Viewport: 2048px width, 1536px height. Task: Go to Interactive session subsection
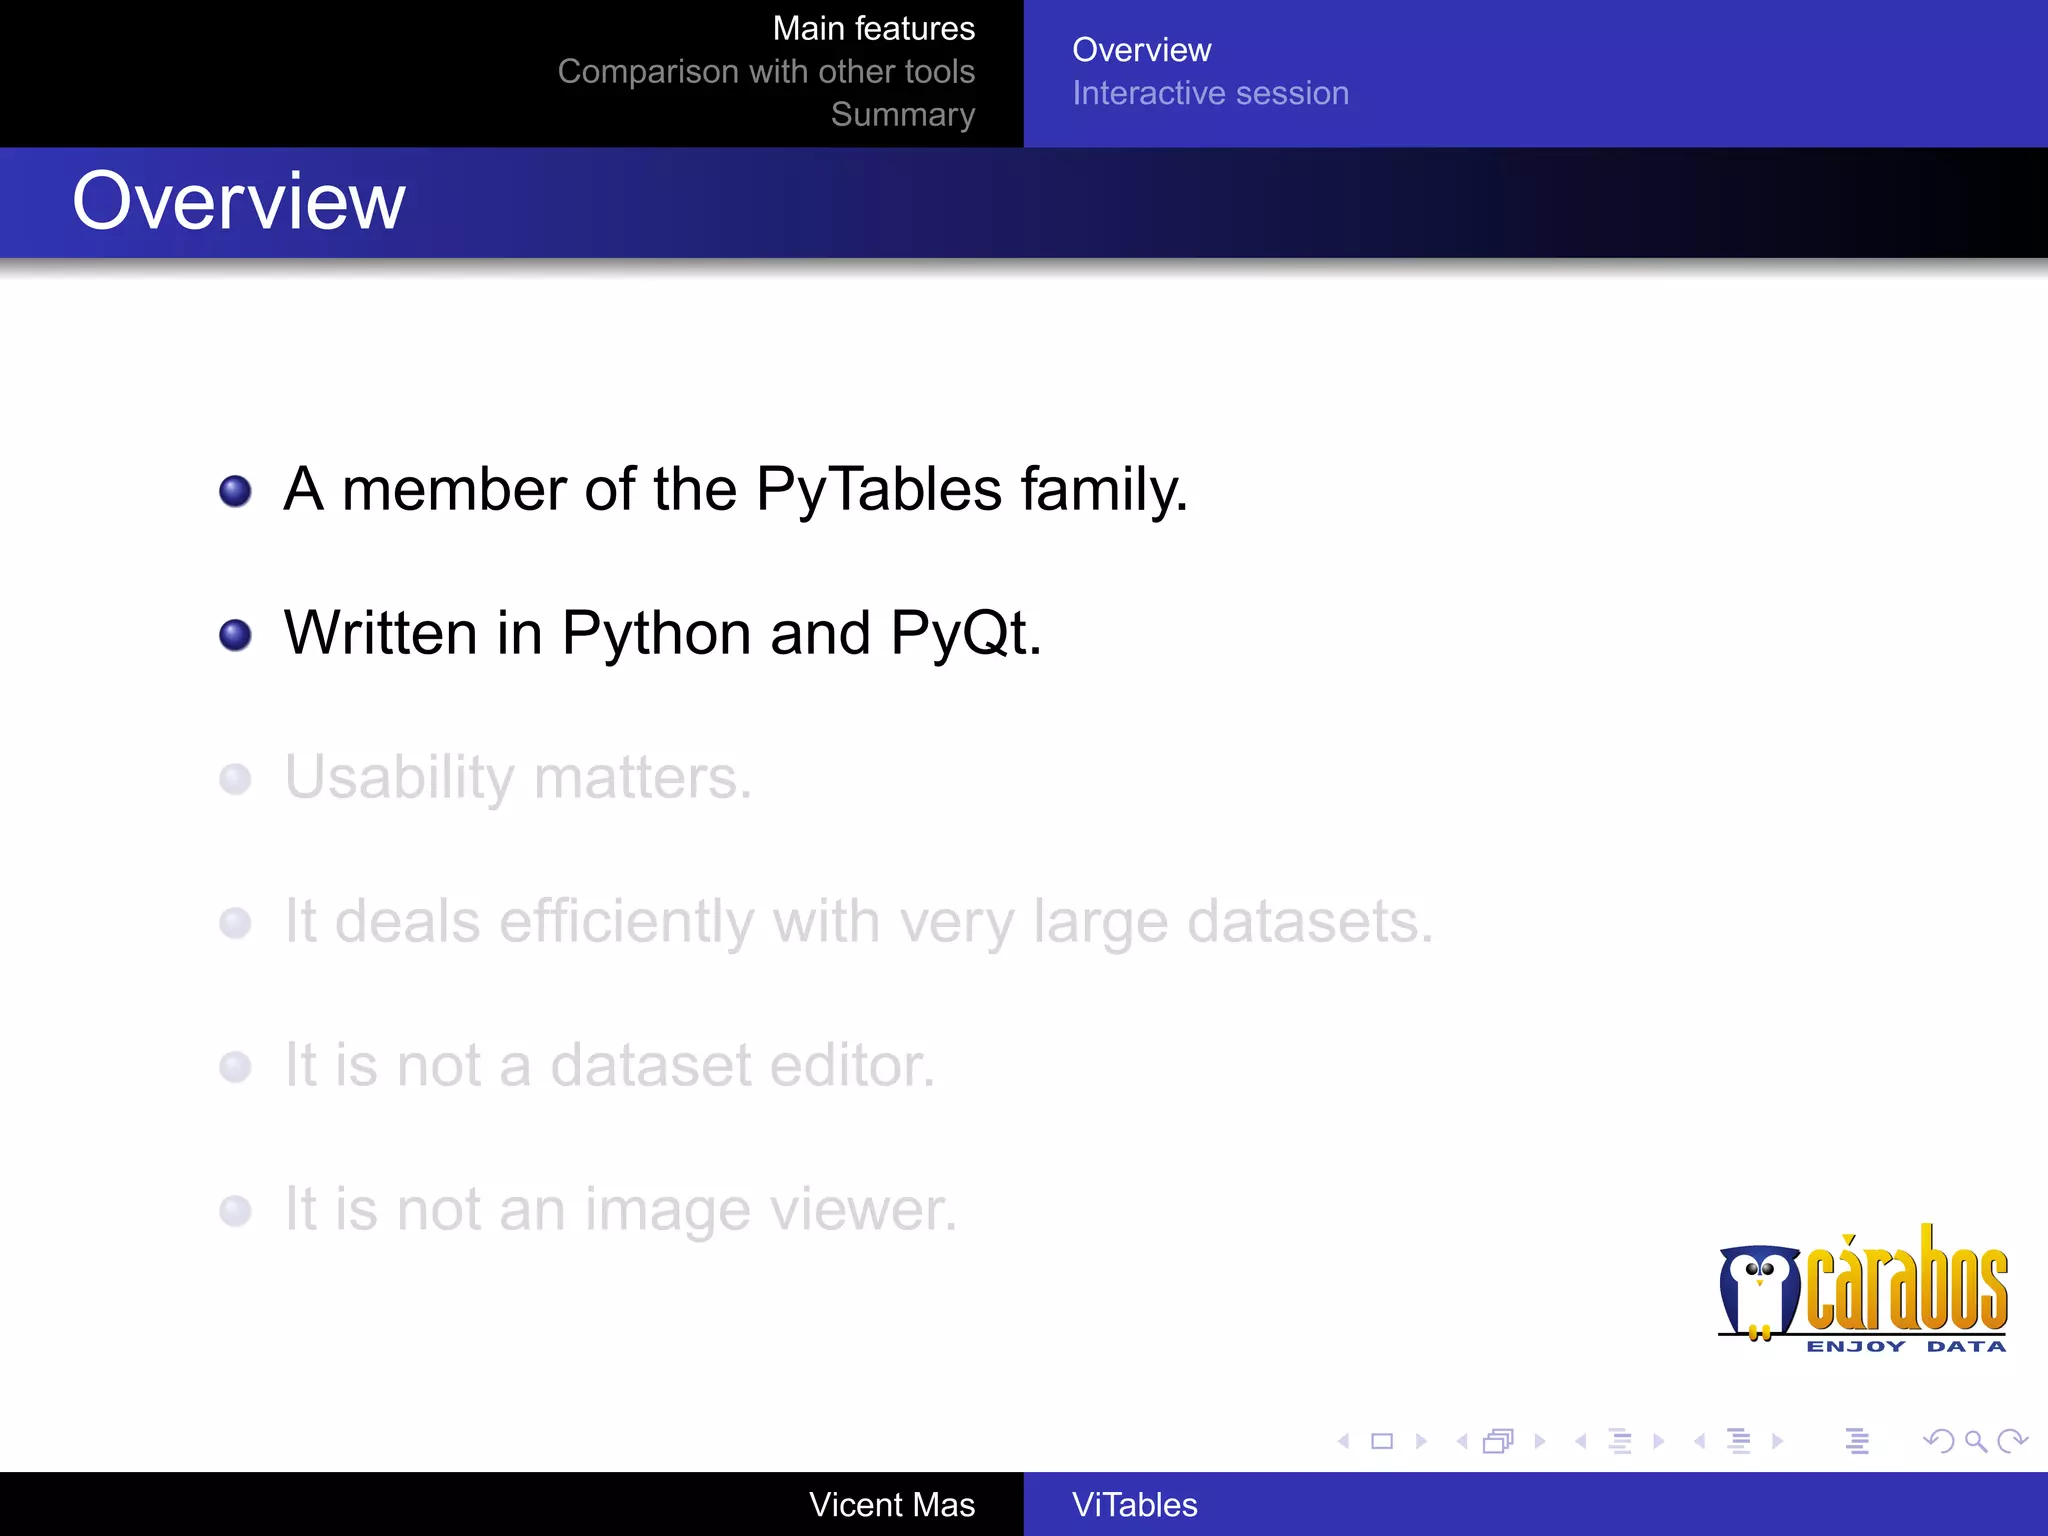pos(1211,93)
